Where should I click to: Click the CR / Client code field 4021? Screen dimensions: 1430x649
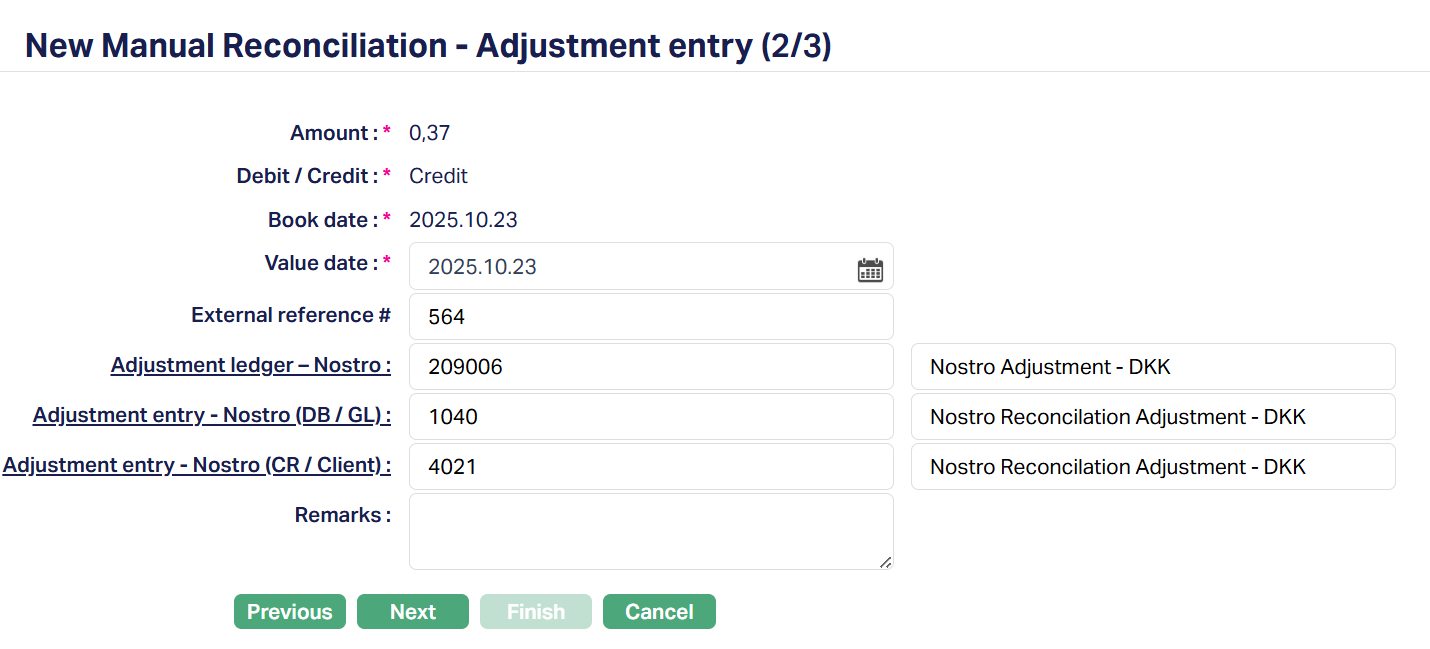pos(650,467)
